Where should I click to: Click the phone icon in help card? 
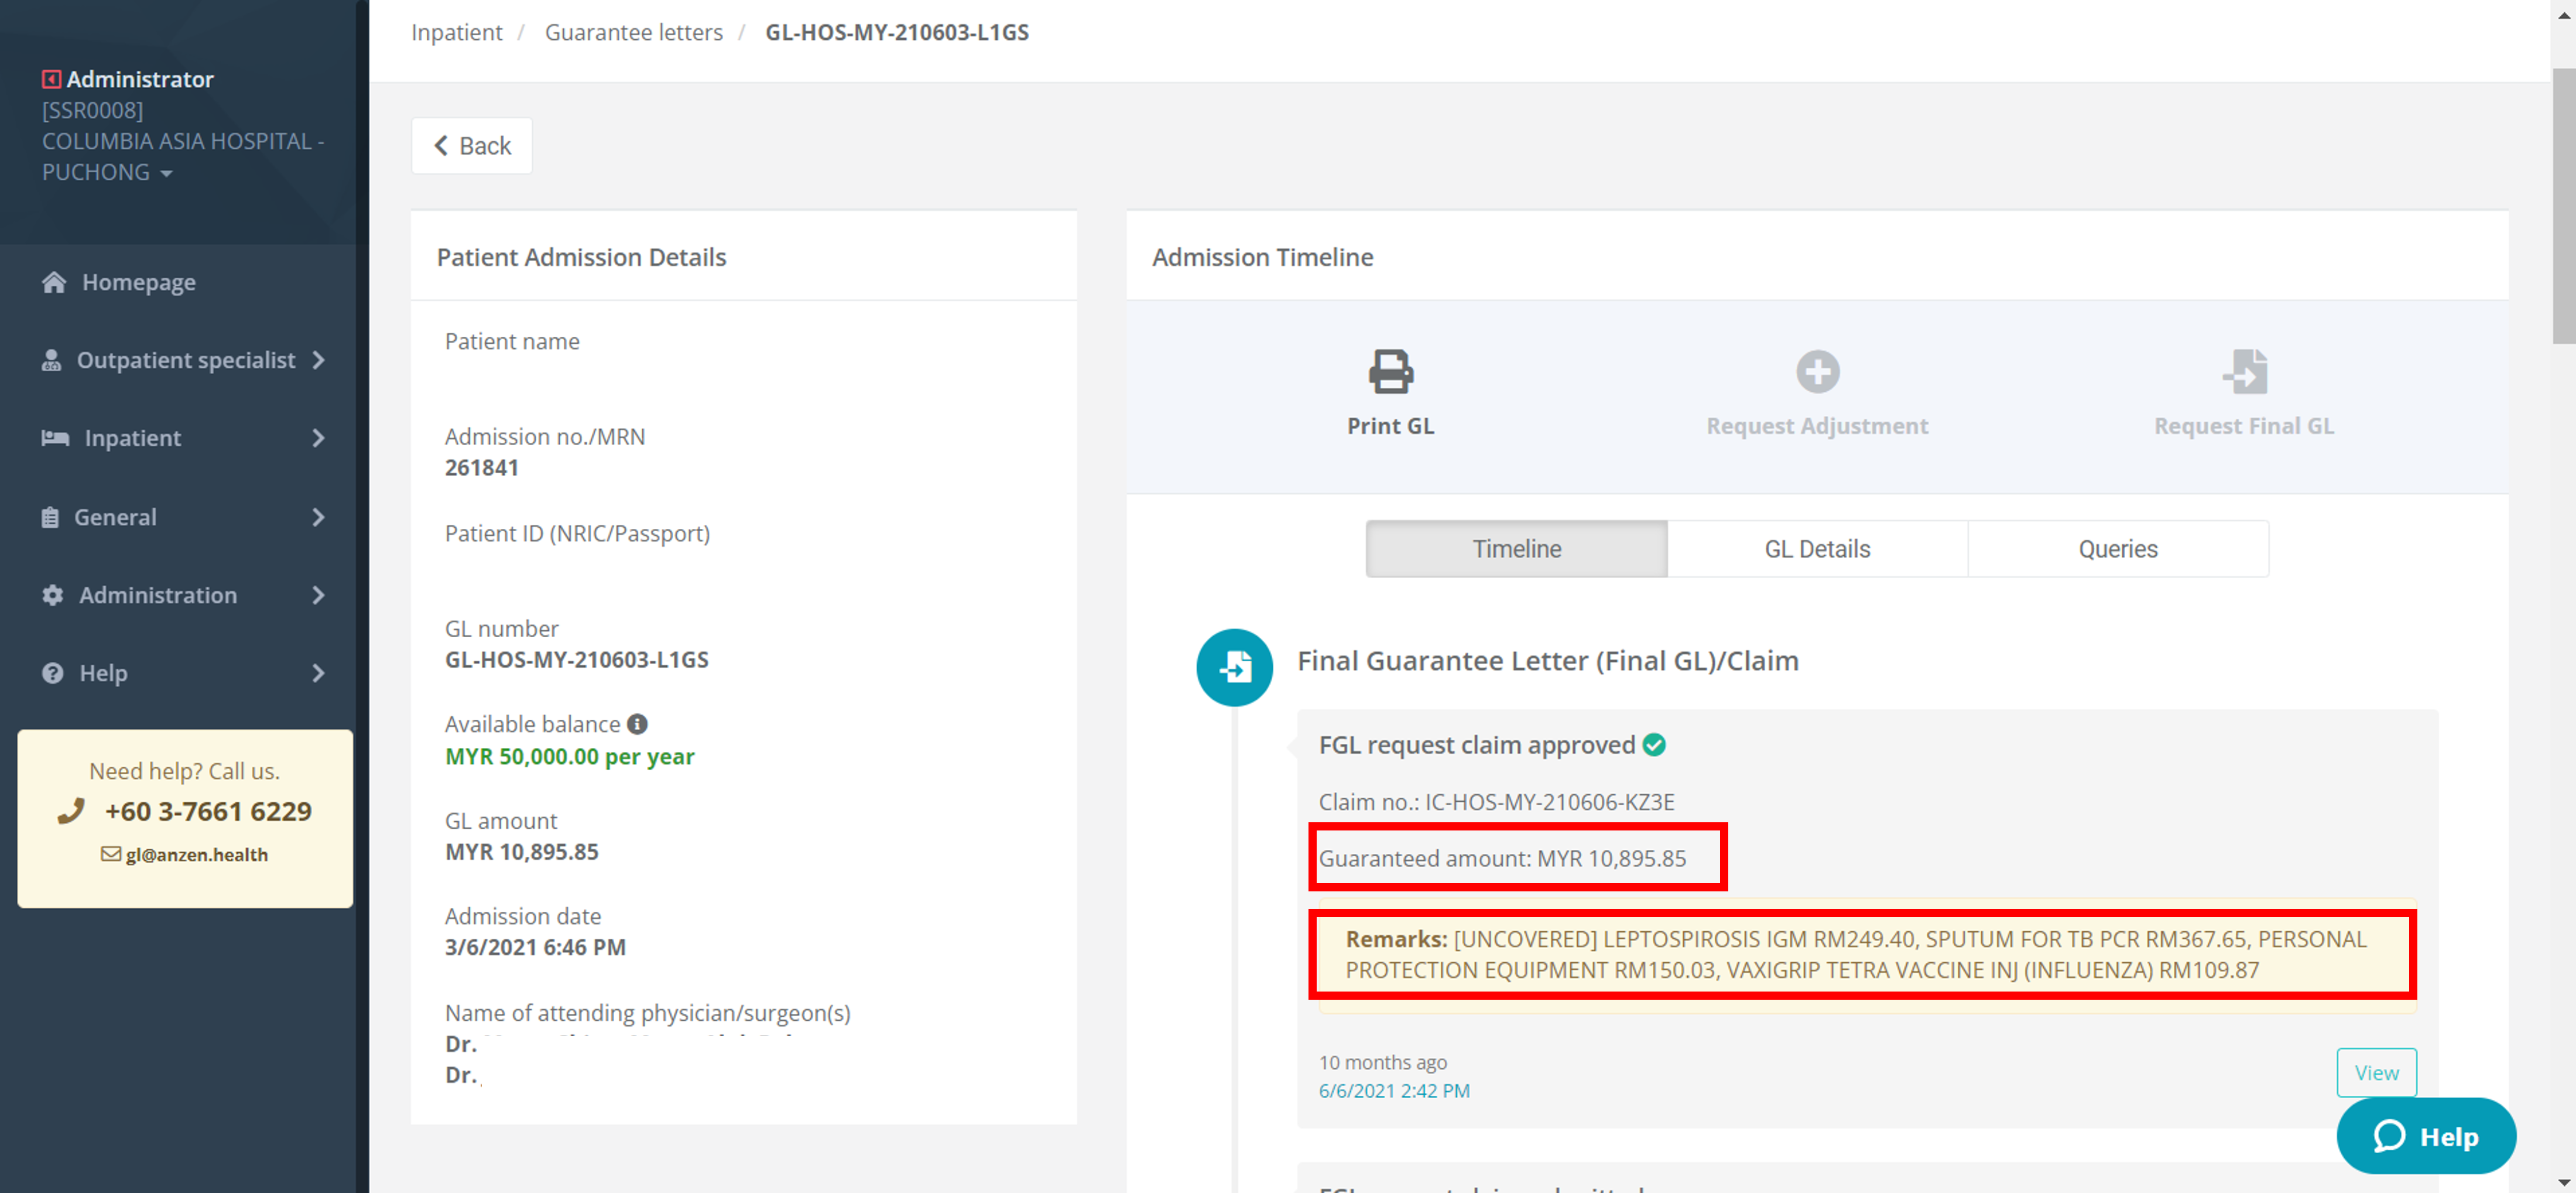tap(71, 811)
